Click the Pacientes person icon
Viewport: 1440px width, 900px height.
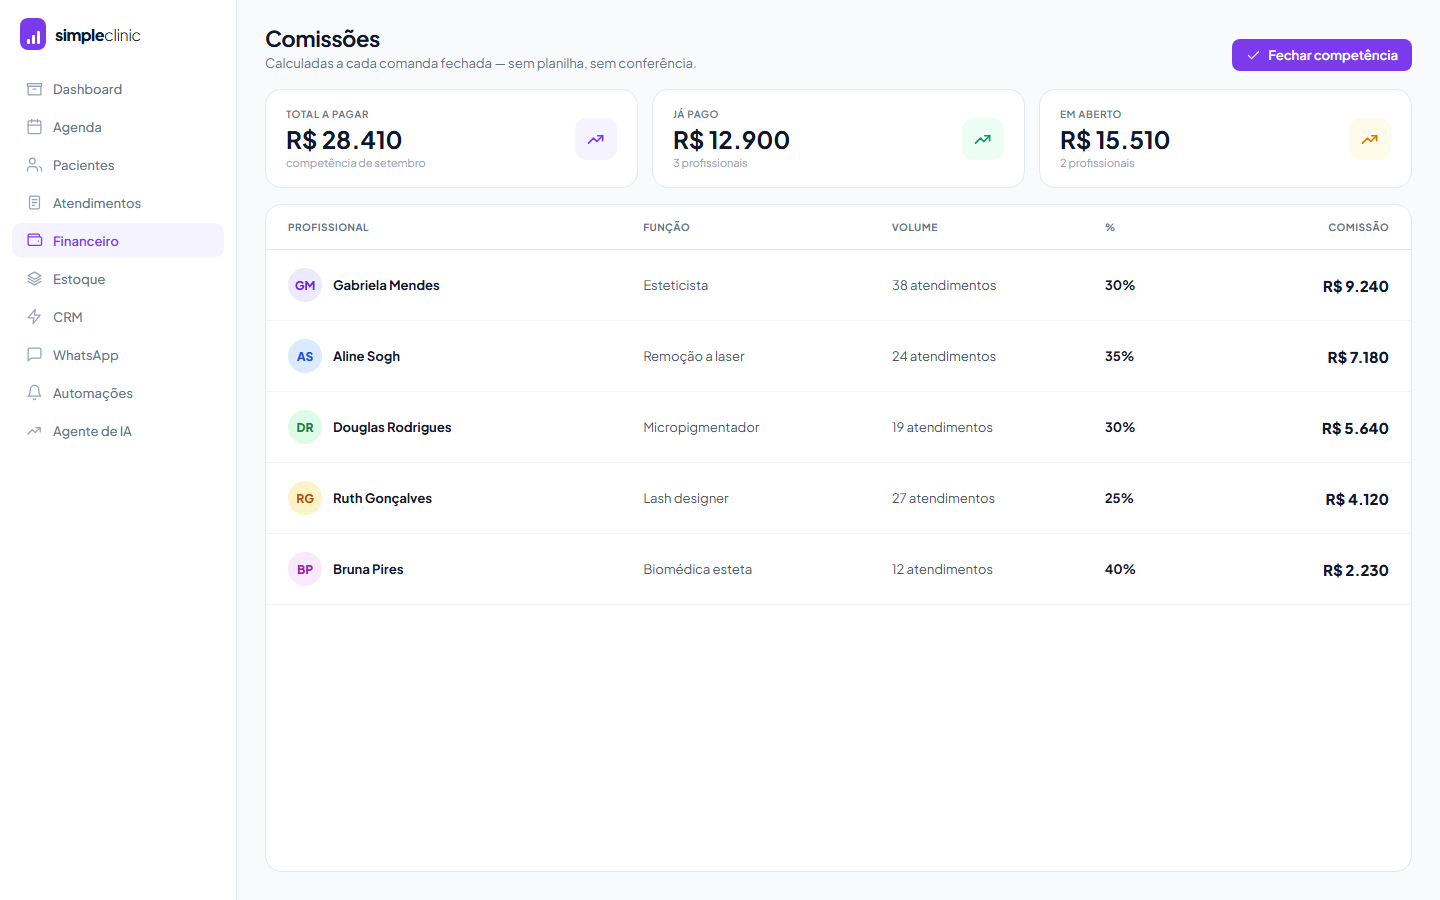34,165
